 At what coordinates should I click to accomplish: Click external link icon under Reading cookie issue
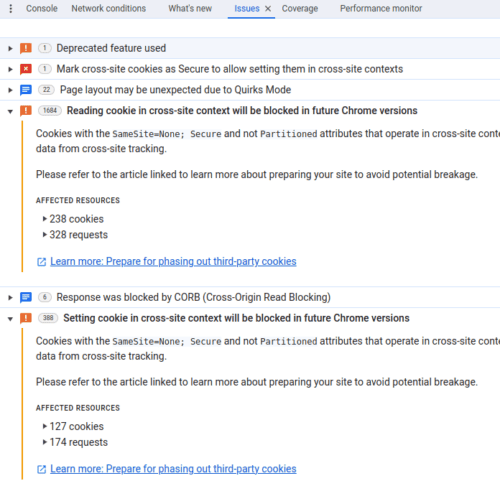point(41,262)
